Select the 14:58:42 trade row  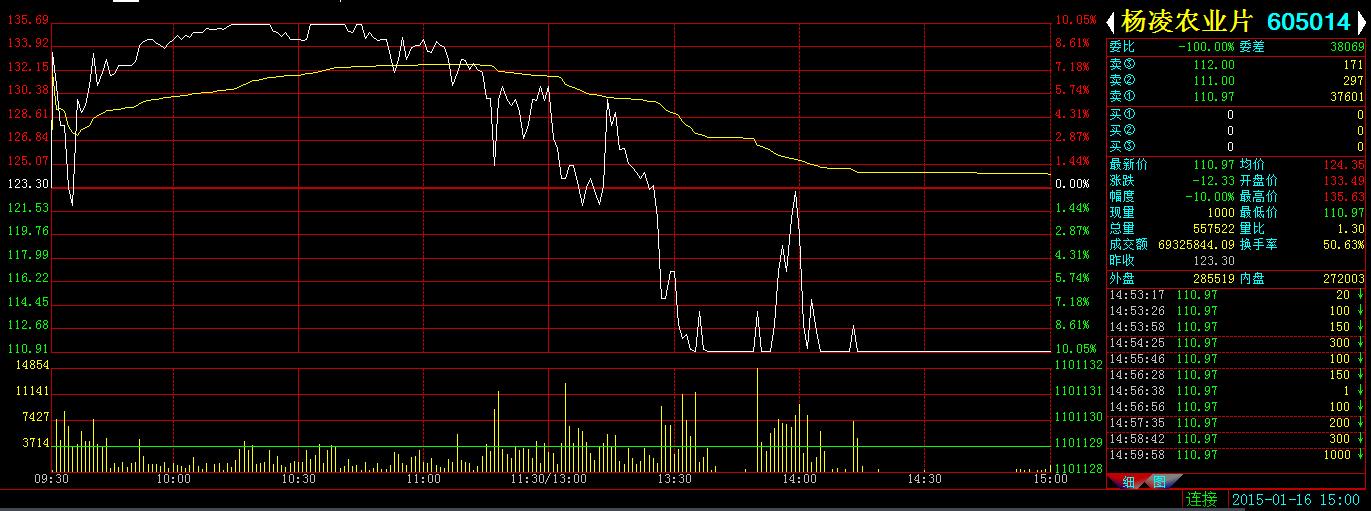(1236, 439)
